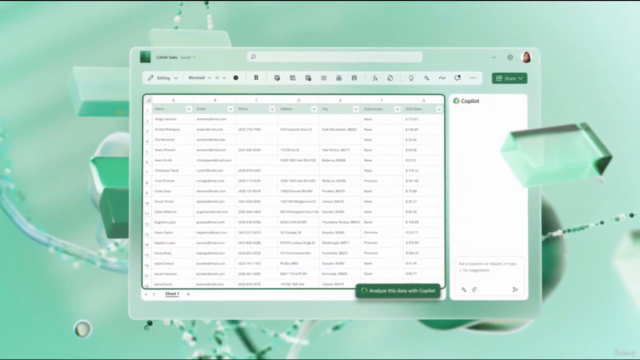Viewport: 640px width, 360px height.
Task: Click the draw pen icon after lightbulb
Action: (427, 78)
